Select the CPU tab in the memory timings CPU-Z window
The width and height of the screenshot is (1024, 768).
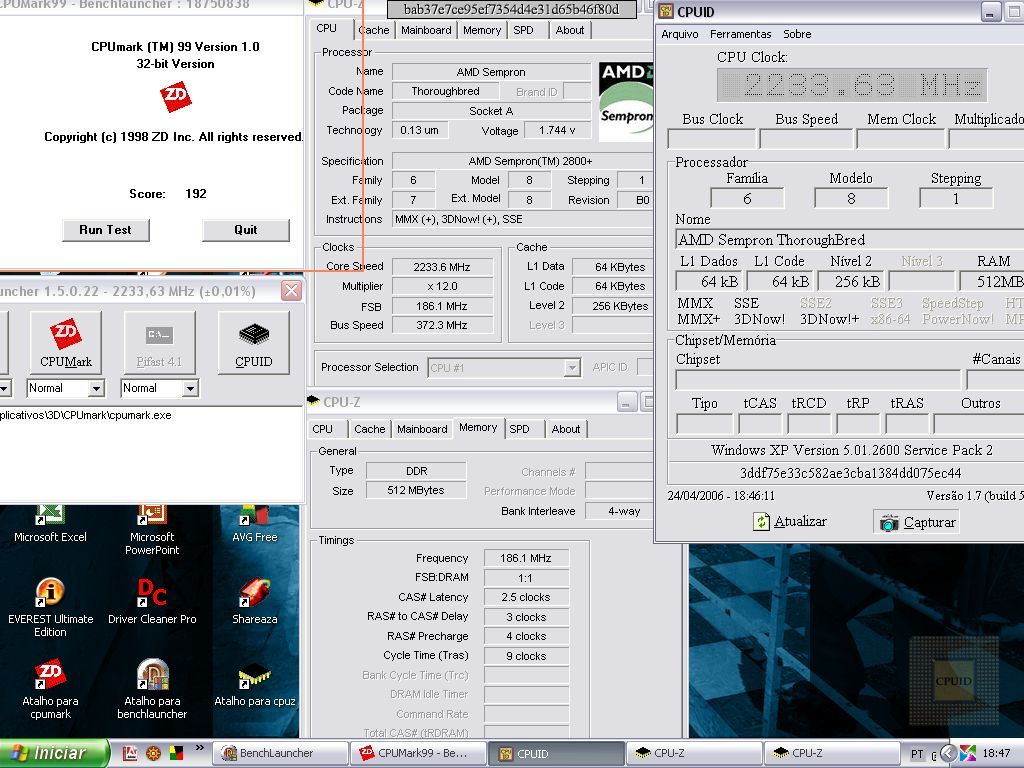pos(323,429)
